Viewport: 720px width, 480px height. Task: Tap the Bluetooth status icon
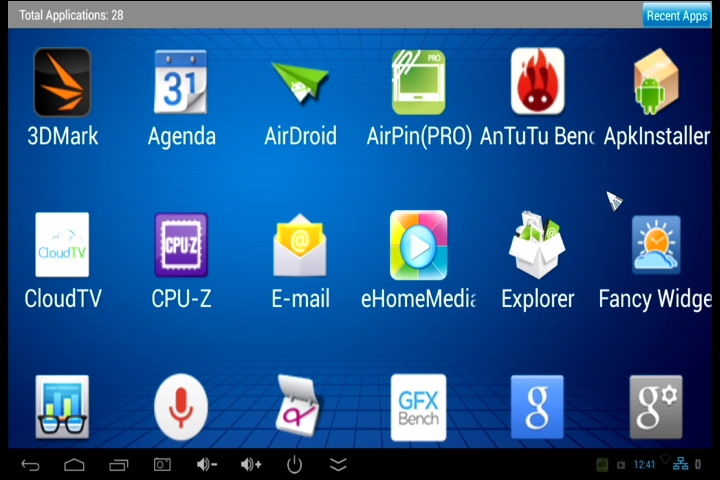(698, 464)
